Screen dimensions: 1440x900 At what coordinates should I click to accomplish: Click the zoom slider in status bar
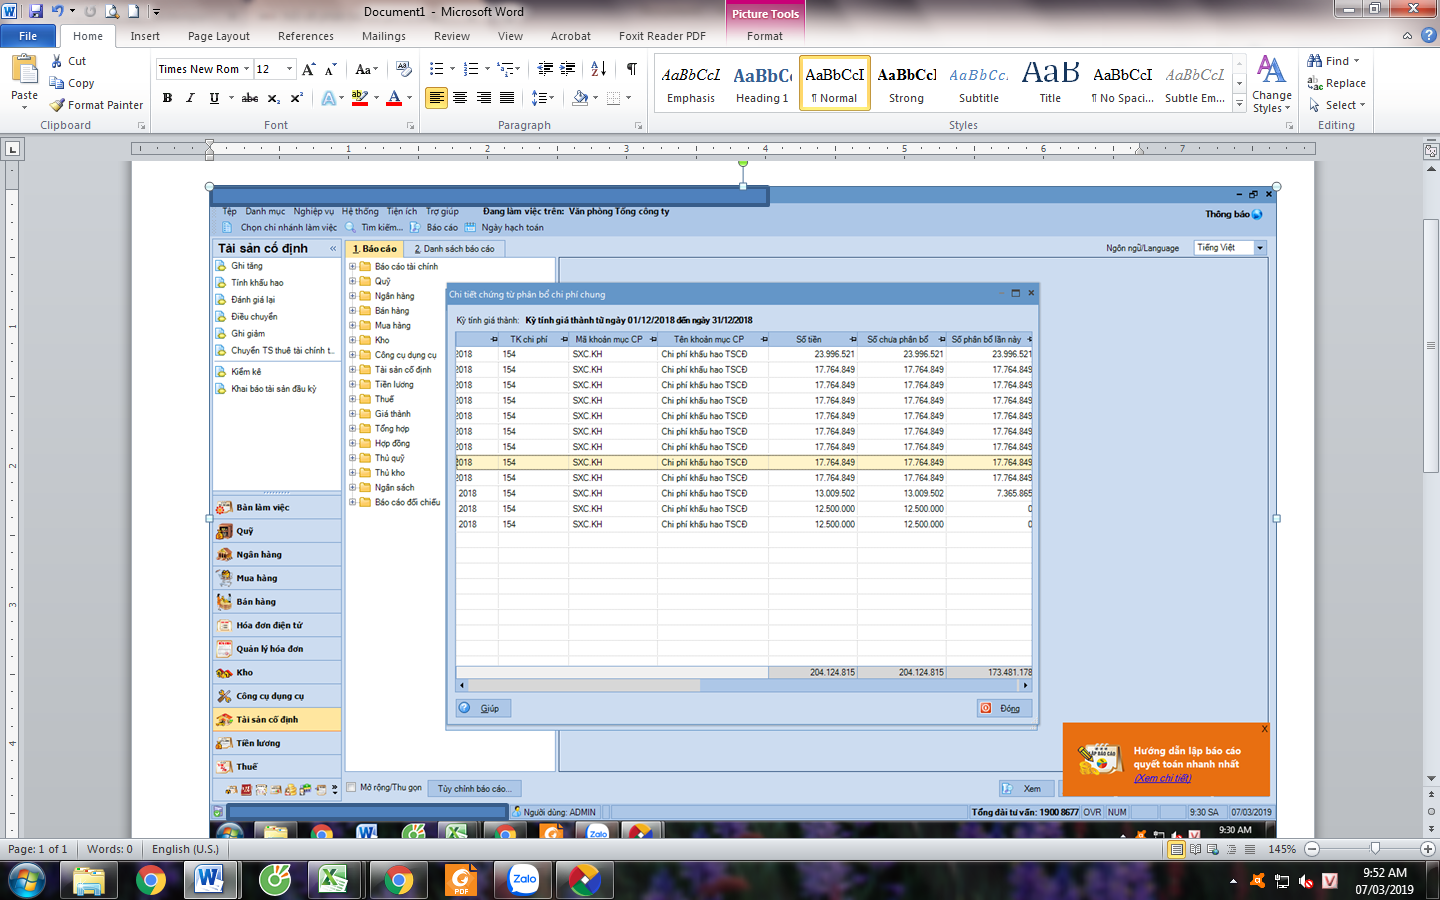[x=1375, y=849]
